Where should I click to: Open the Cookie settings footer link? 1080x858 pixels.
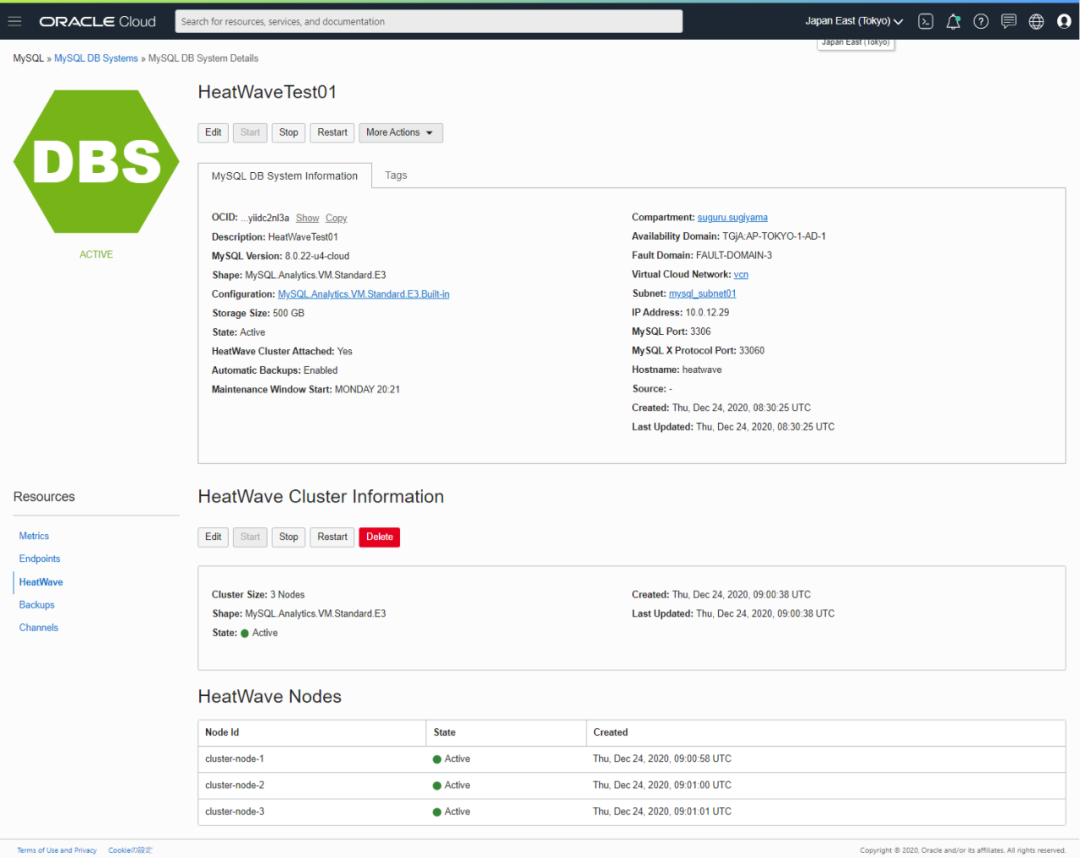point(130,850)
